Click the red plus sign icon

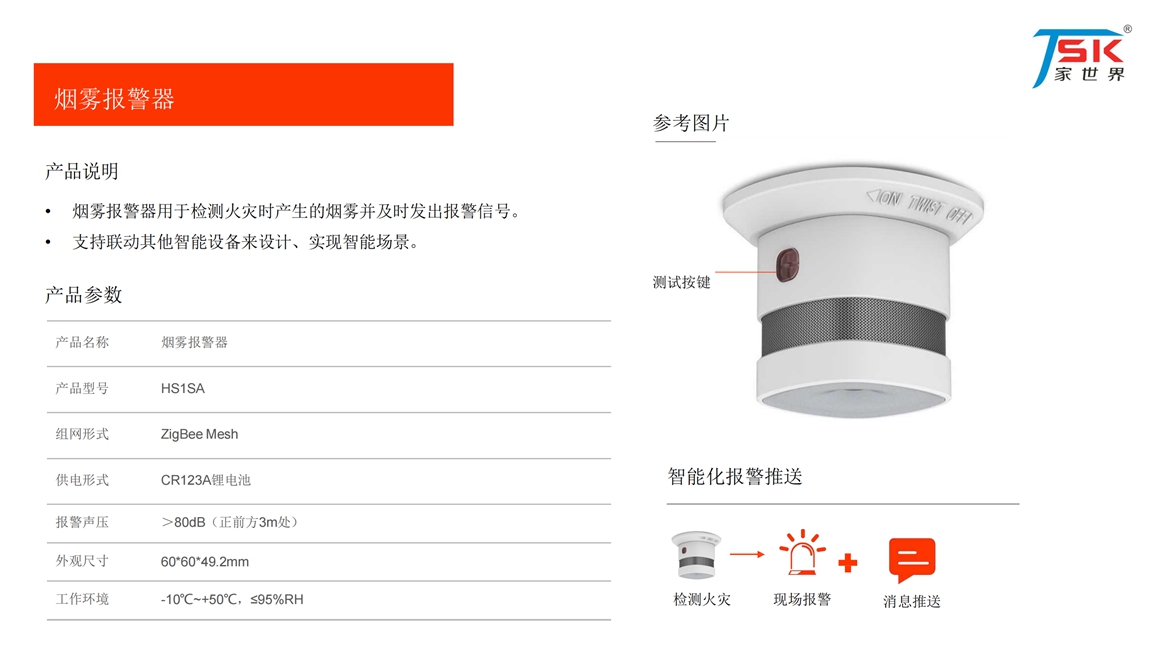coord(848,563)
